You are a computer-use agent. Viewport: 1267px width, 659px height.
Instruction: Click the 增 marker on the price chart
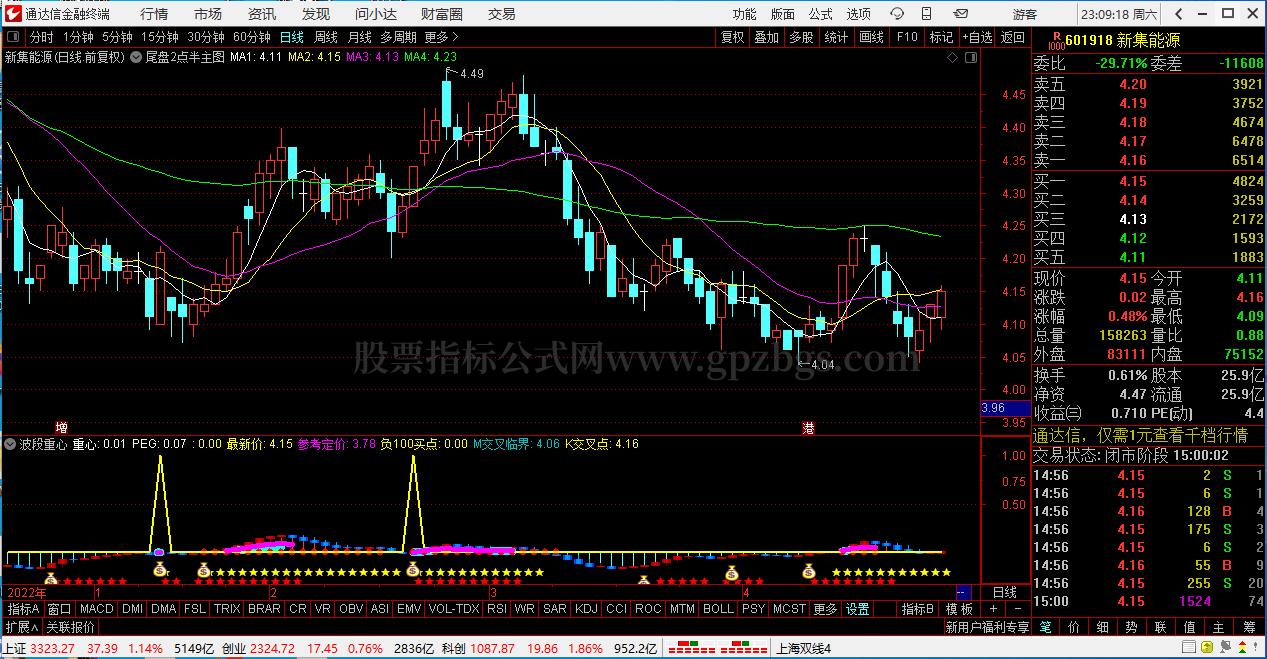[61, 427]
